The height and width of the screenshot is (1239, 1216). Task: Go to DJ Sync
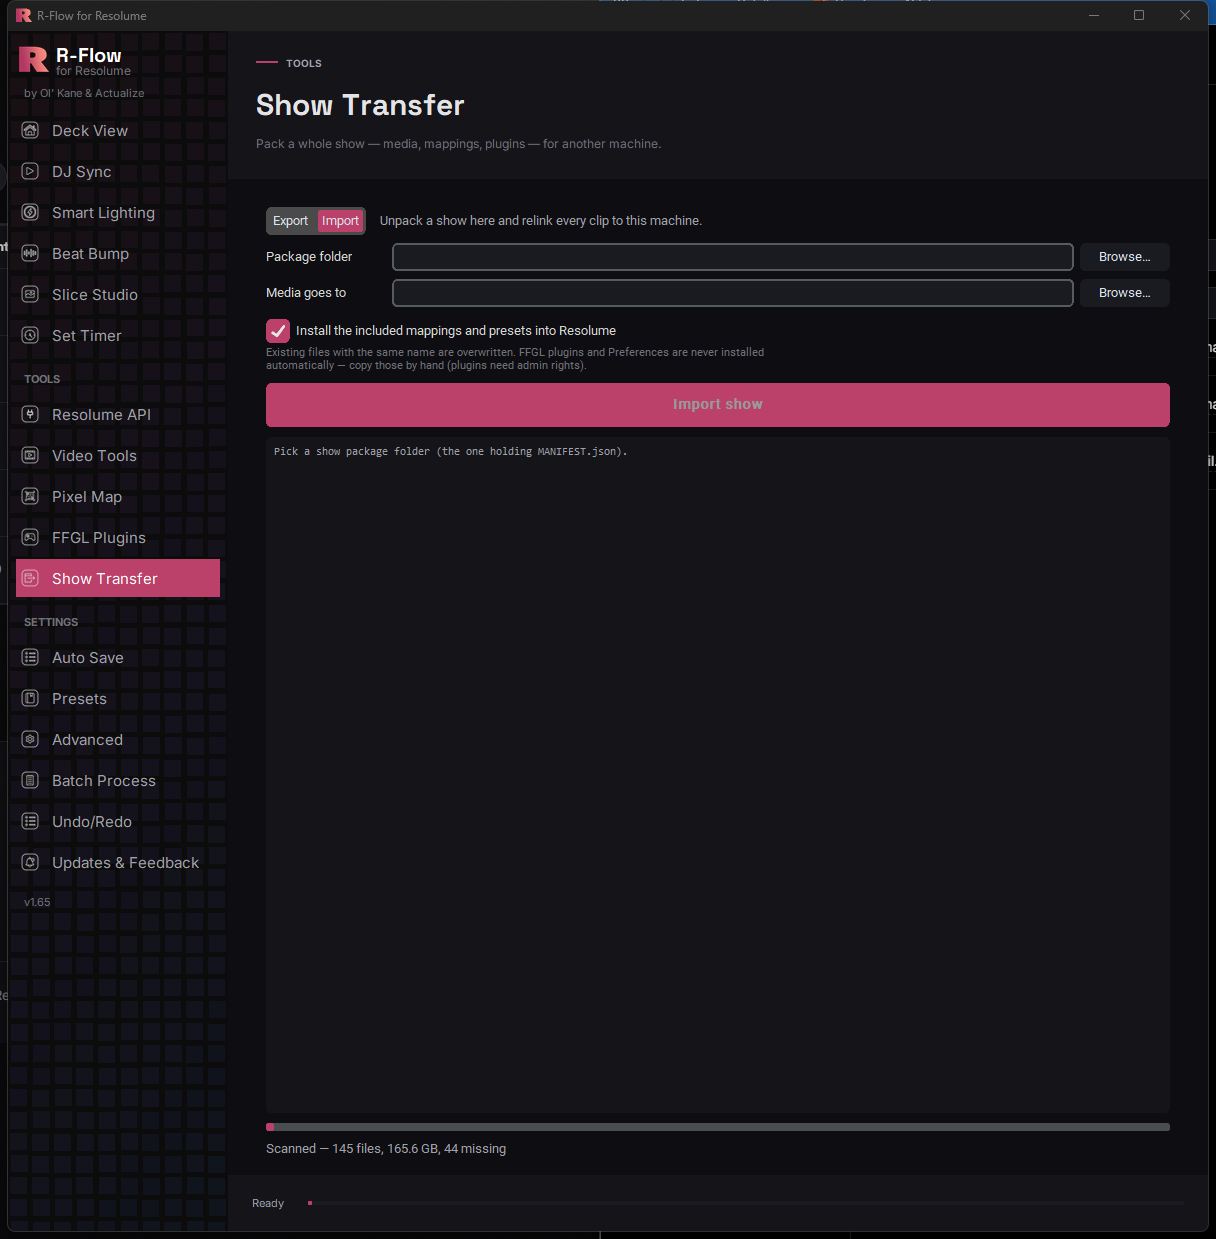pyautogui.click(x=118, y=171)
